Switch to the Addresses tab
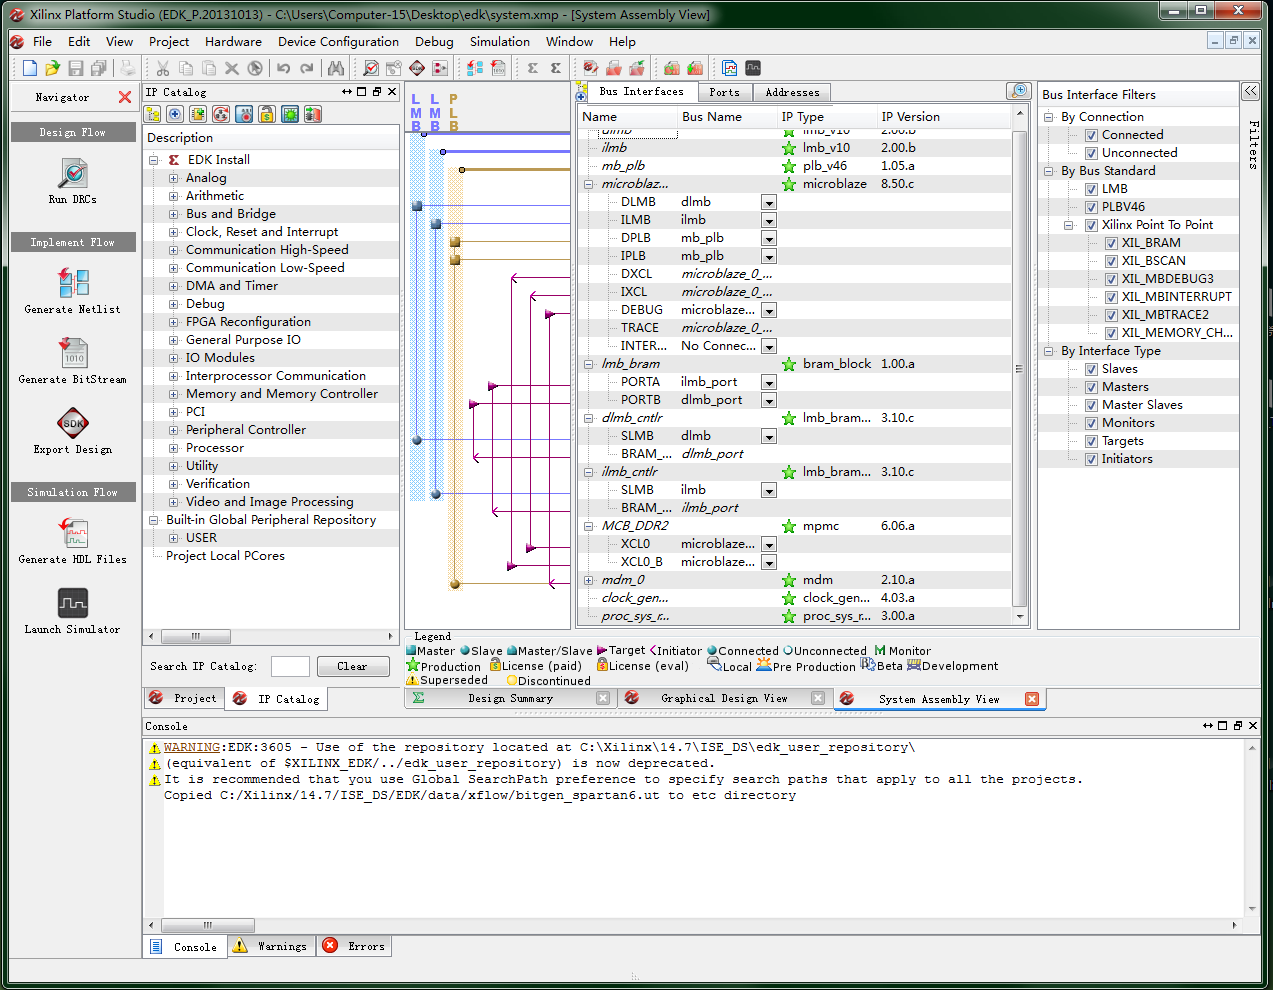The image size is (1273, 990). tap(792, 92)
